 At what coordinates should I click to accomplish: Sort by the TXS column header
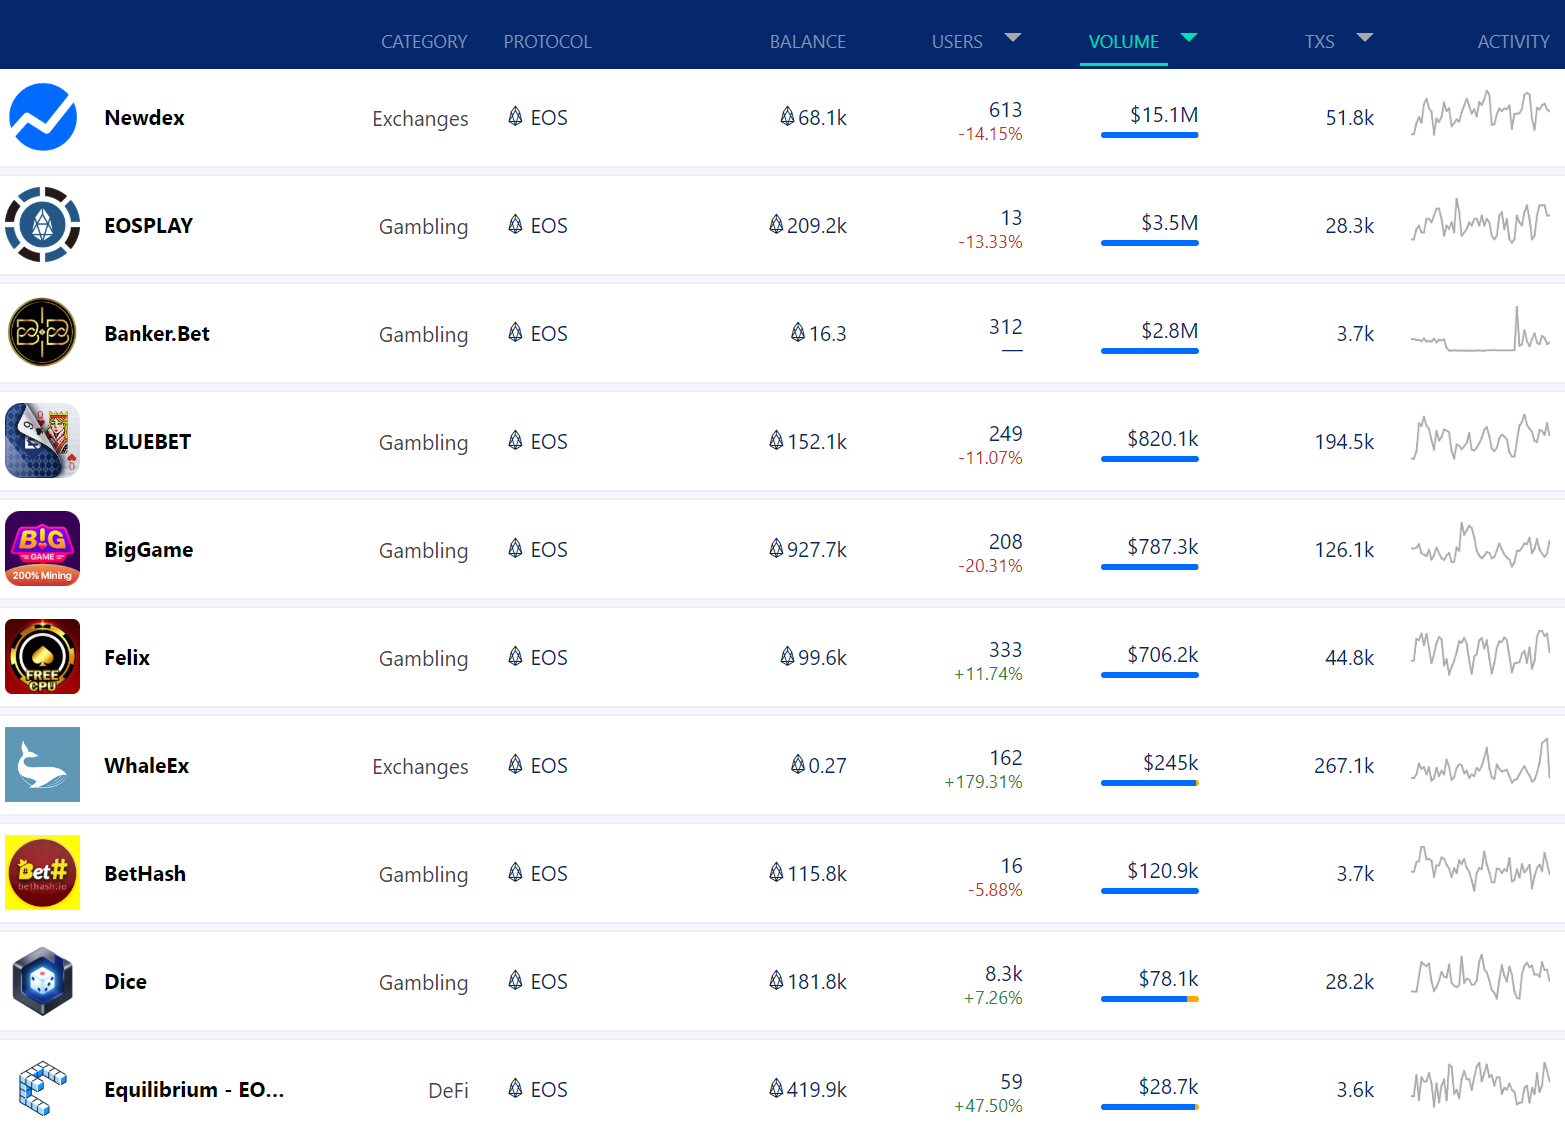pyautogui.click(x=1319, y=42)
